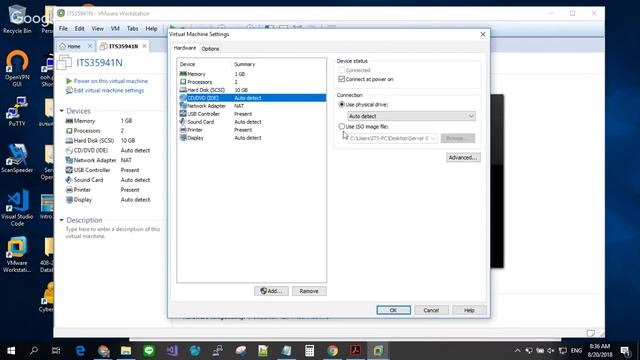
Task: Select Use ISO image file radio button
Action: click(x=342, y=127)
